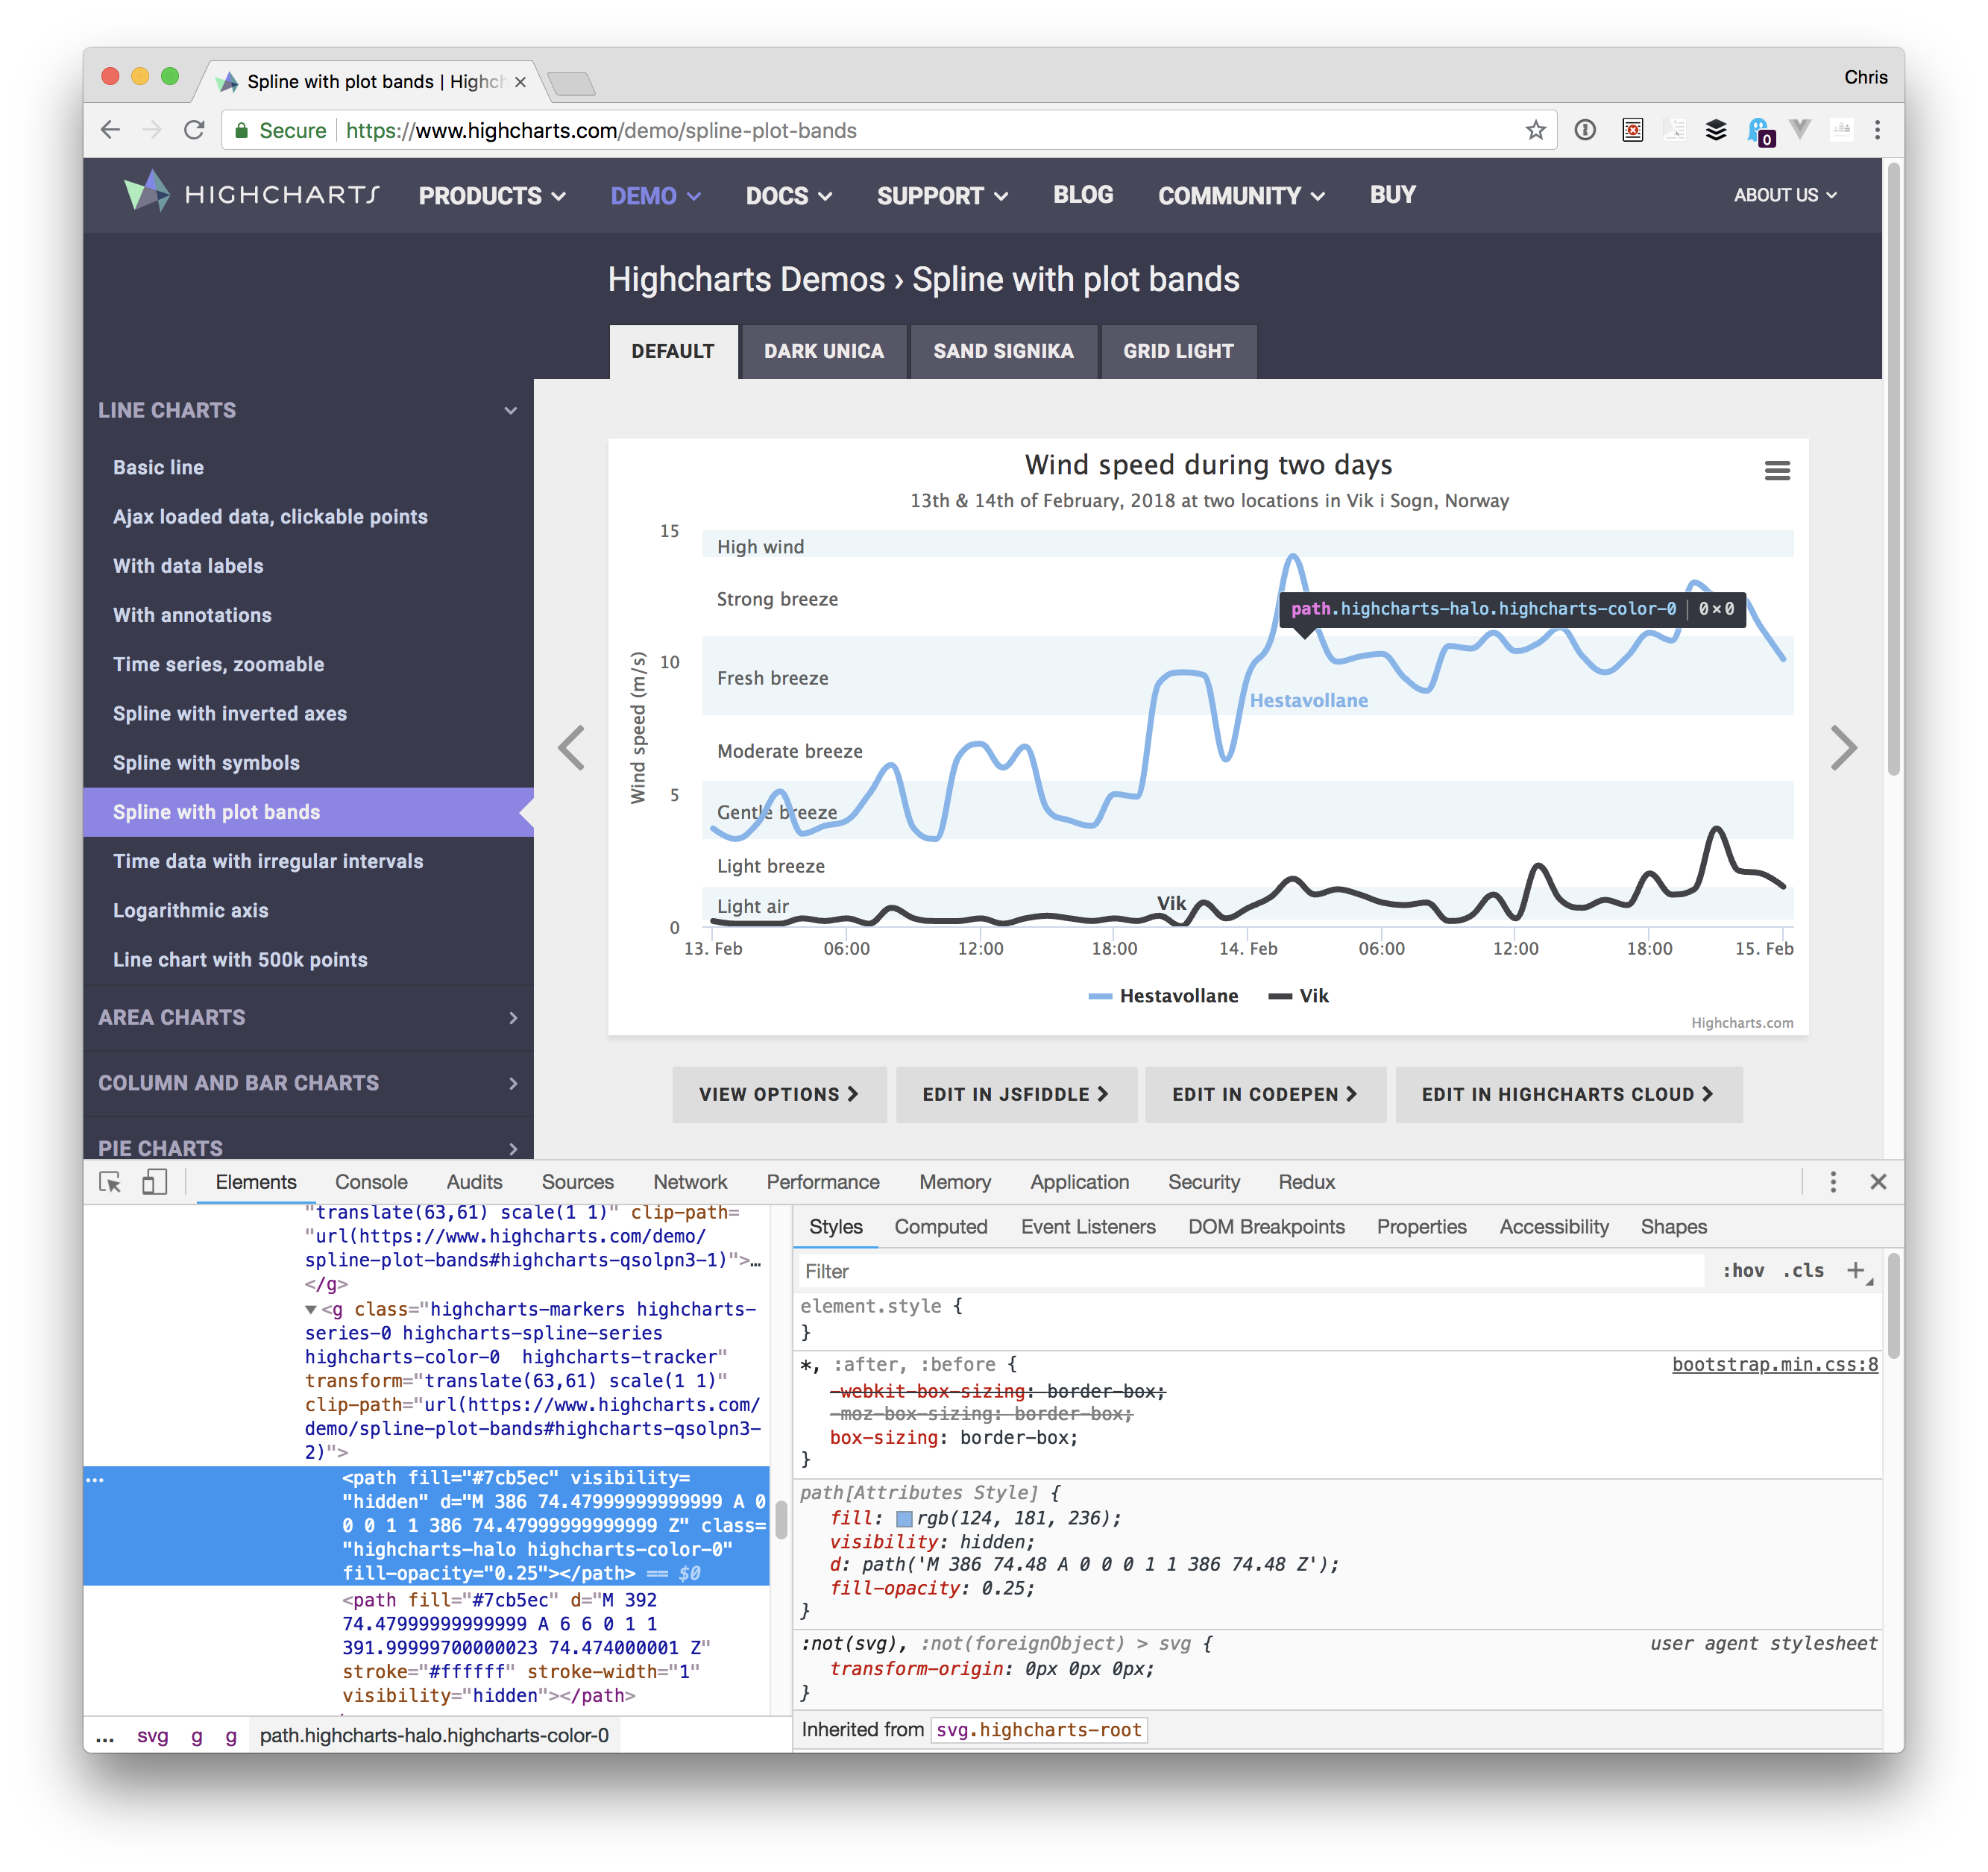Toggle the :hov element state panel

[x=1743, y=1270]
